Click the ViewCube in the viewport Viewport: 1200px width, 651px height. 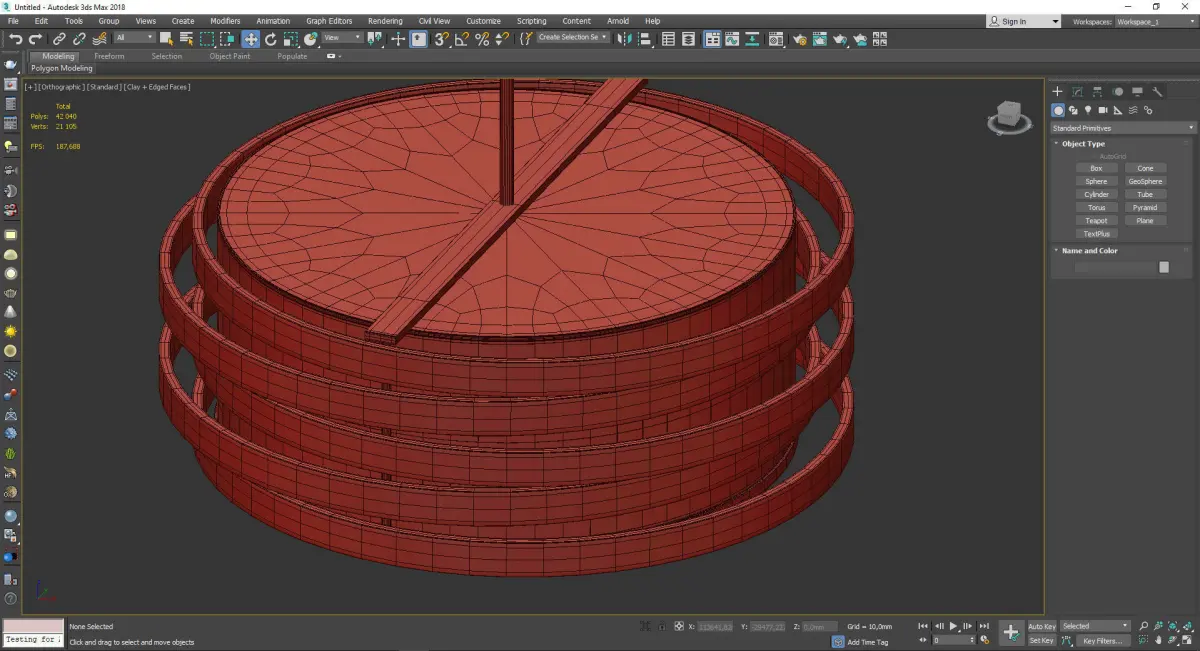click(1010, 118)
